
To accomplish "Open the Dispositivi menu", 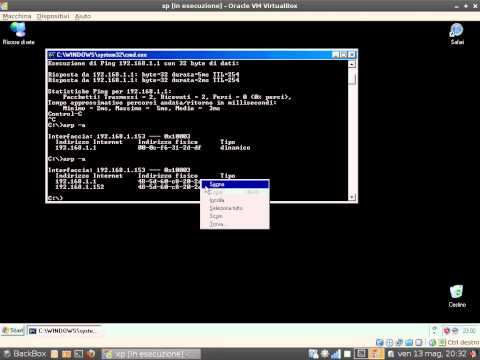I will coord(53,16).
